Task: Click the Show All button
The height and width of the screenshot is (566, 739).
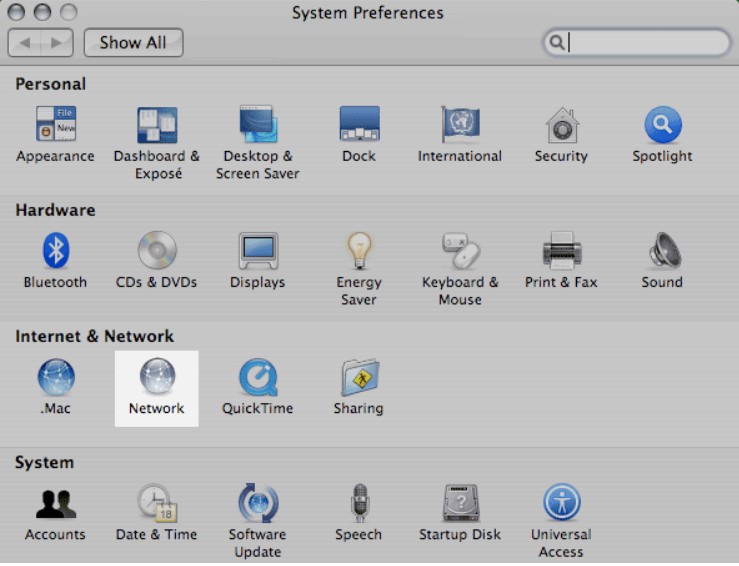Action: (133, 42)
